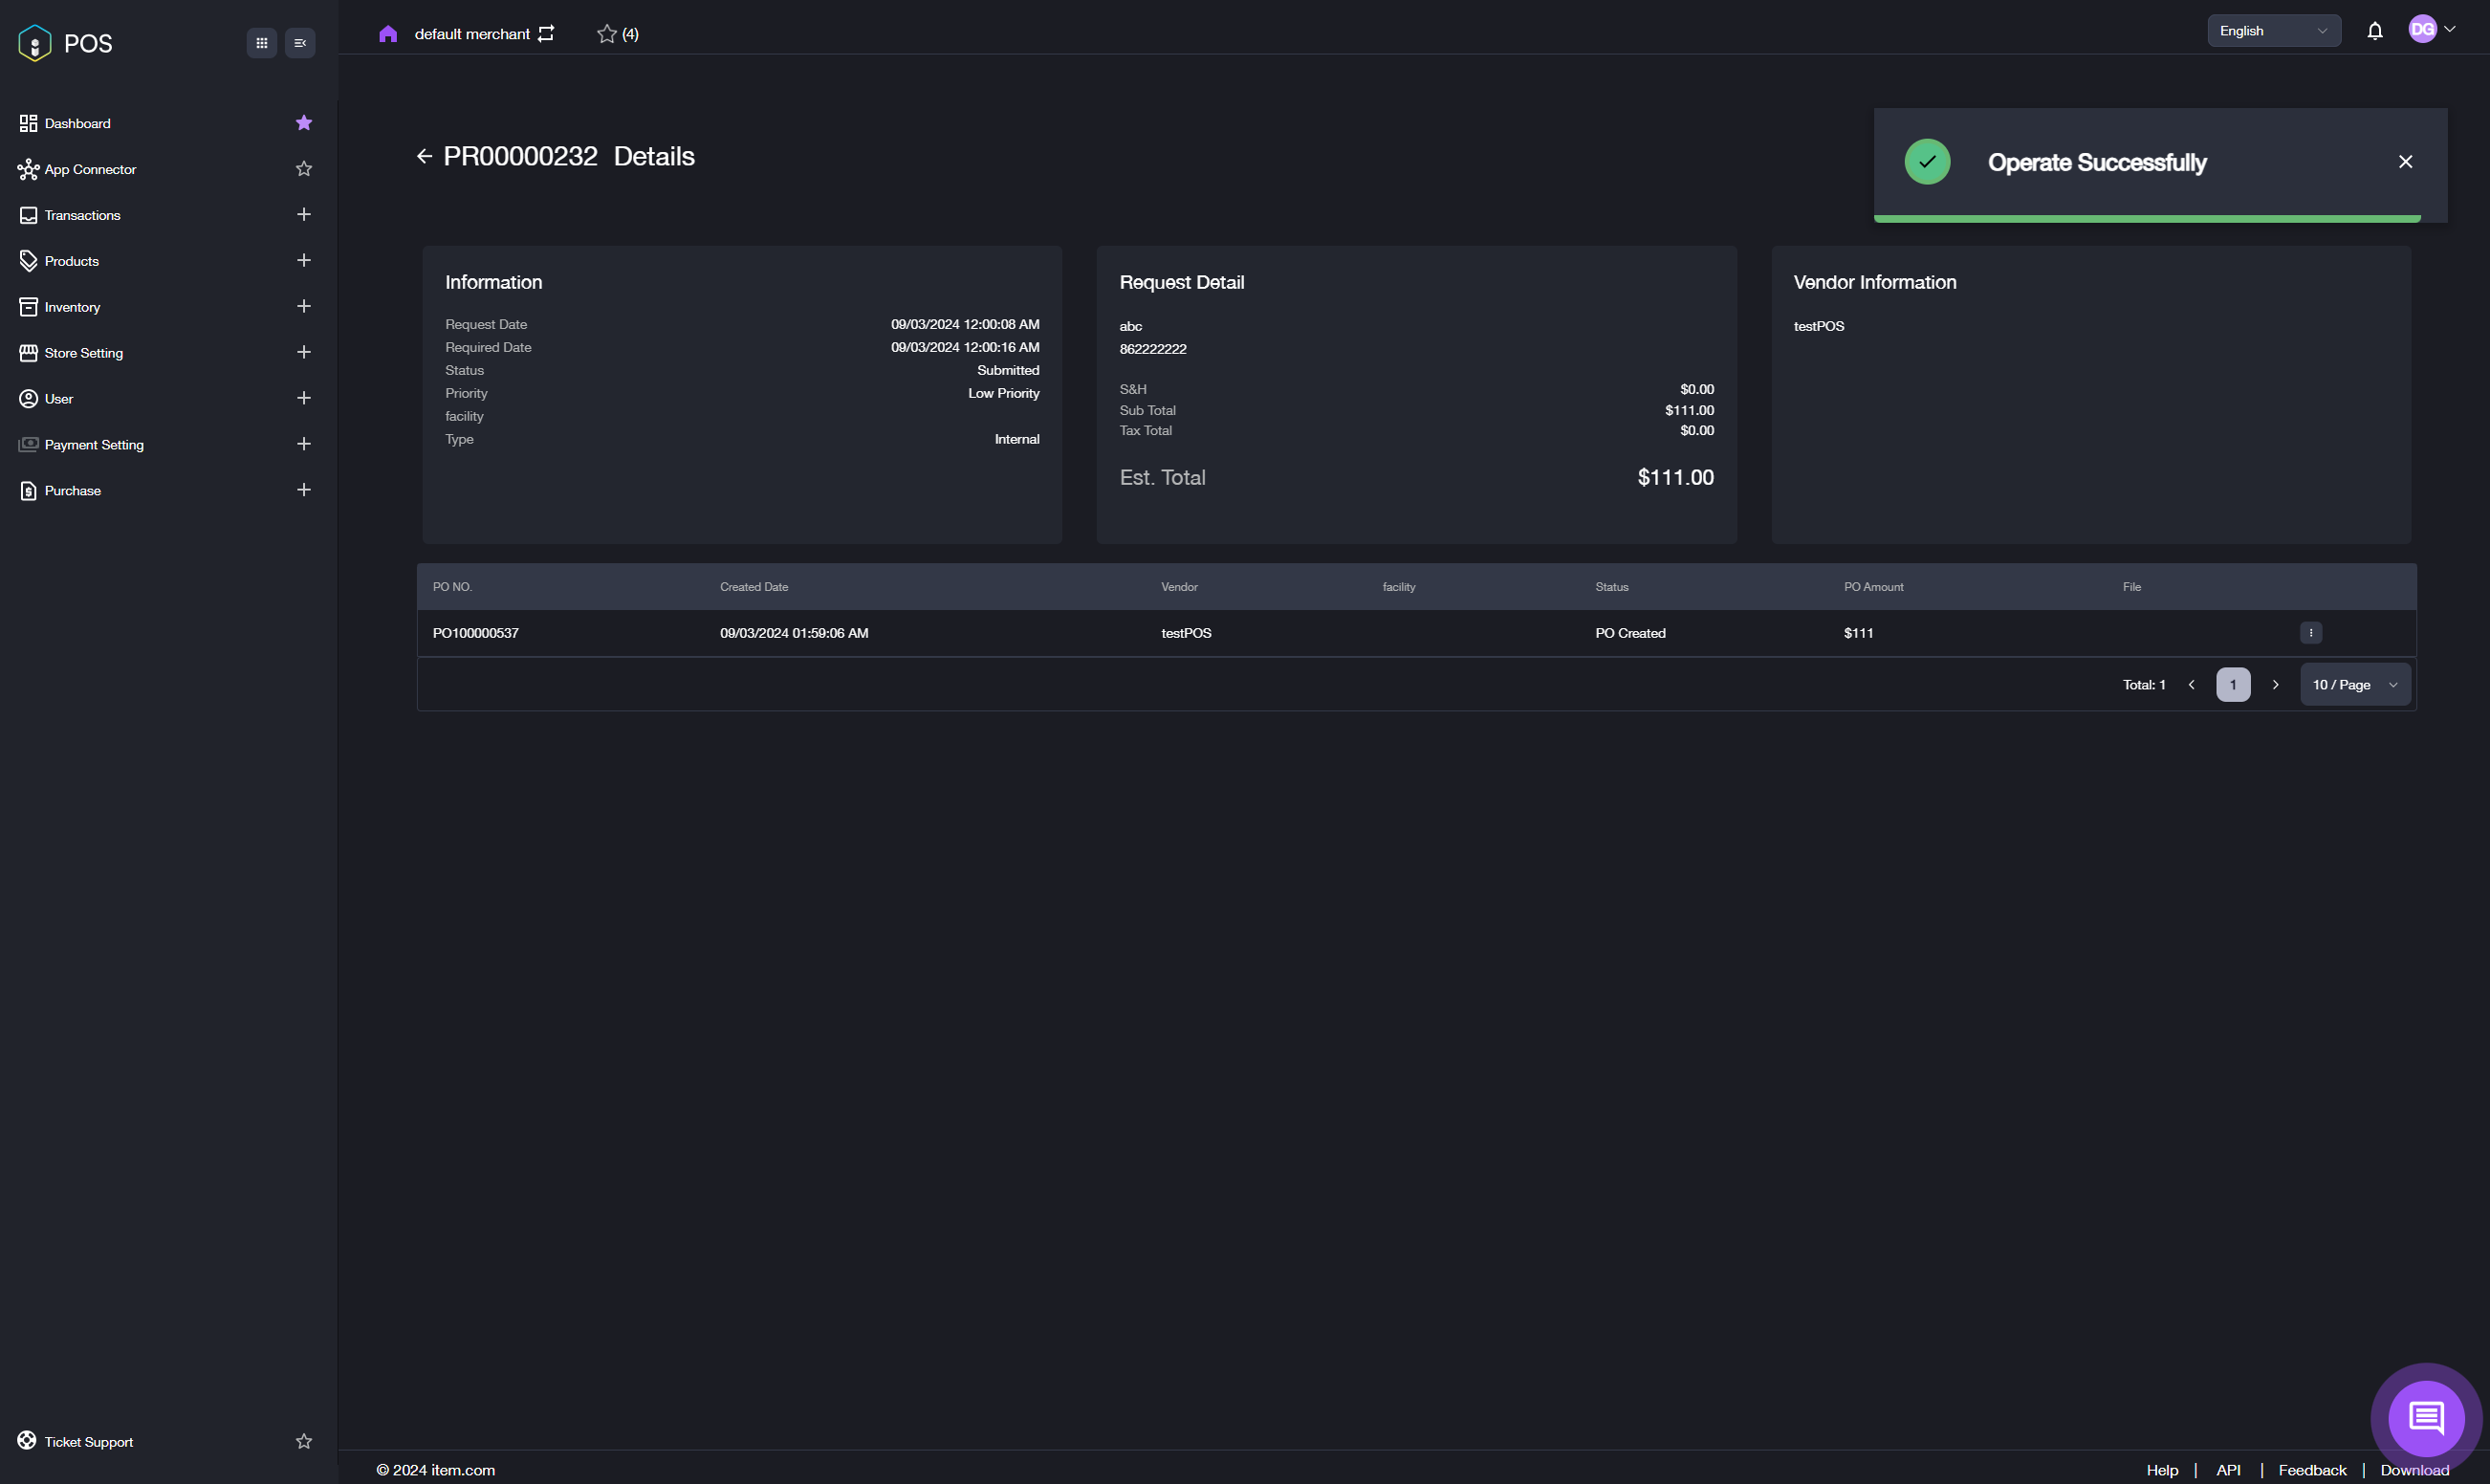
Task: Open the notifications bell
Action: click(x=2375, y=31)
